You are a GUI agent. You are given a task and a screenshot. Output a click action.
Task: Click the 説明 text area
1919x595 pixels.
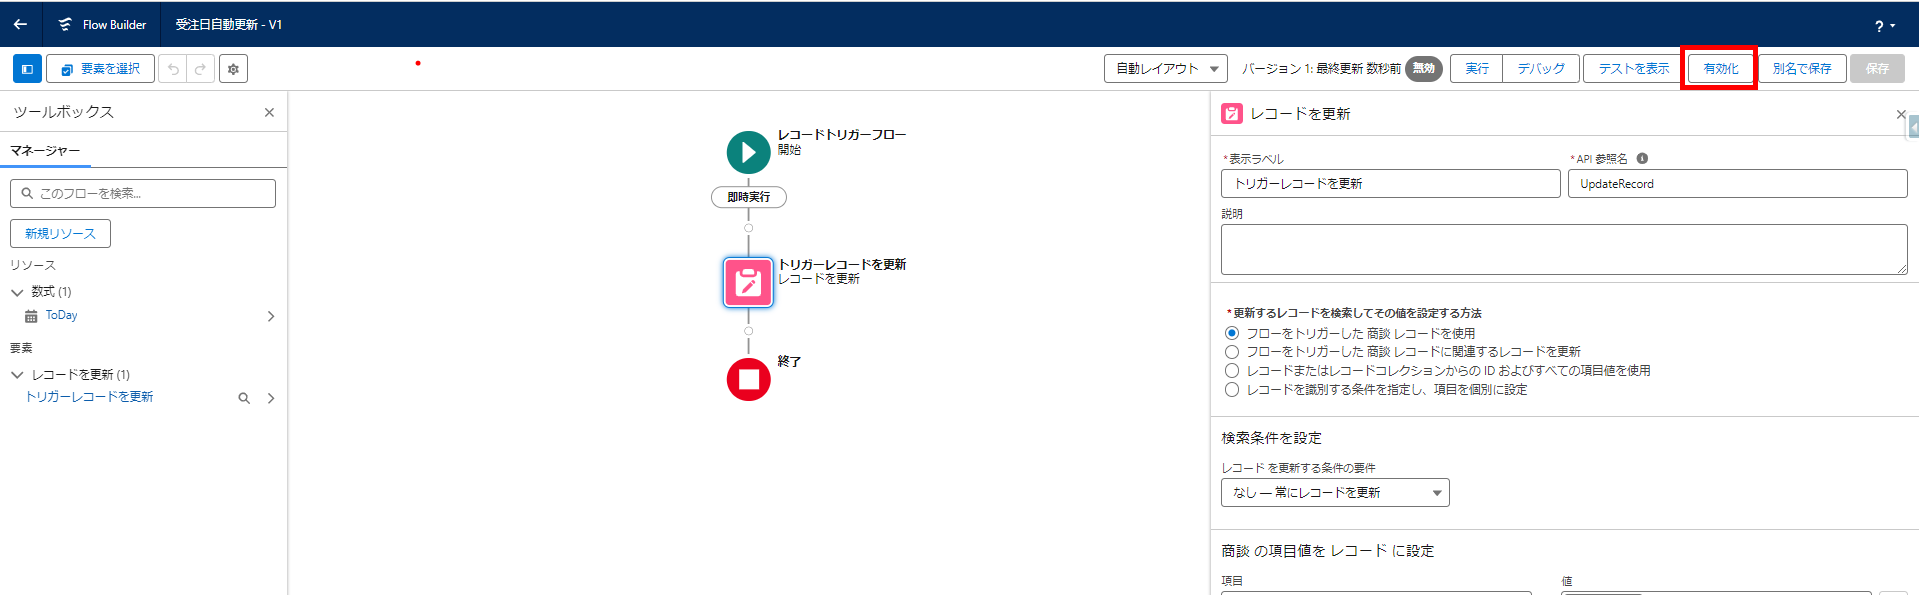pos(1564,250)
